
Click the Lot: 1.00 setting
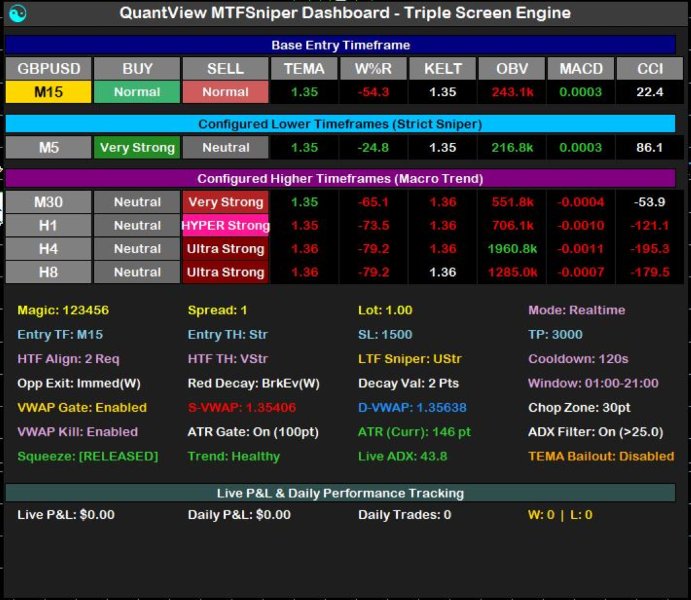[x=385, y=310]
